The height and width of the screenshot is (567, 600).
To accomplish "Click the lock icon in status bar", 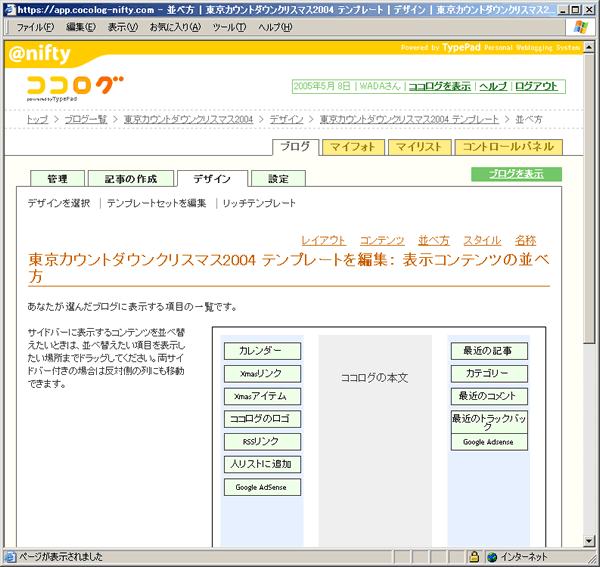I will coord(491,557).
